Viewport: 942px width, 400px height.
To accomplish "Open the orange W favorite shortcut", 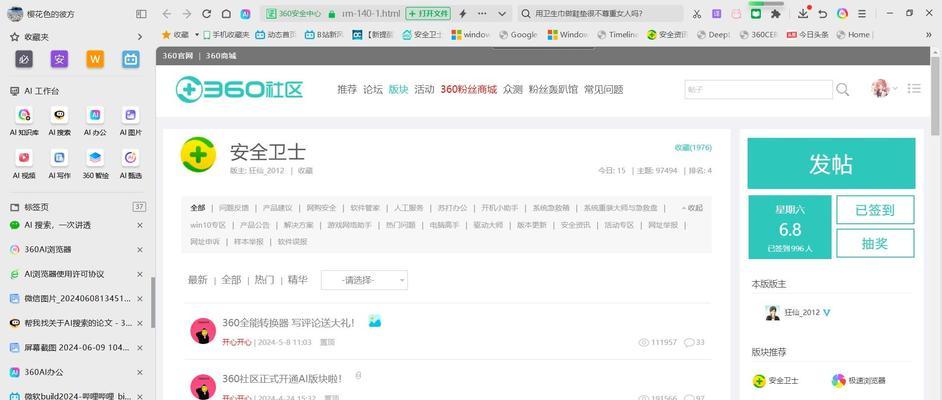I will (95, 59).
